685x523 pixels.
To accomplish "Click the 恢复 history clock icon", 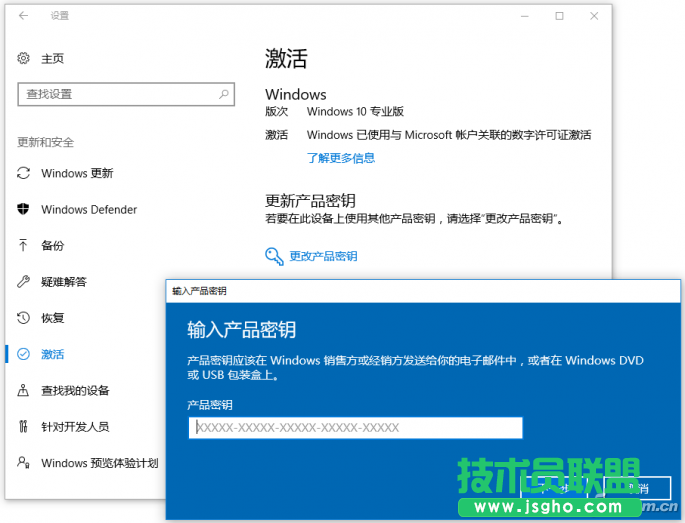I will click(23, 318).
